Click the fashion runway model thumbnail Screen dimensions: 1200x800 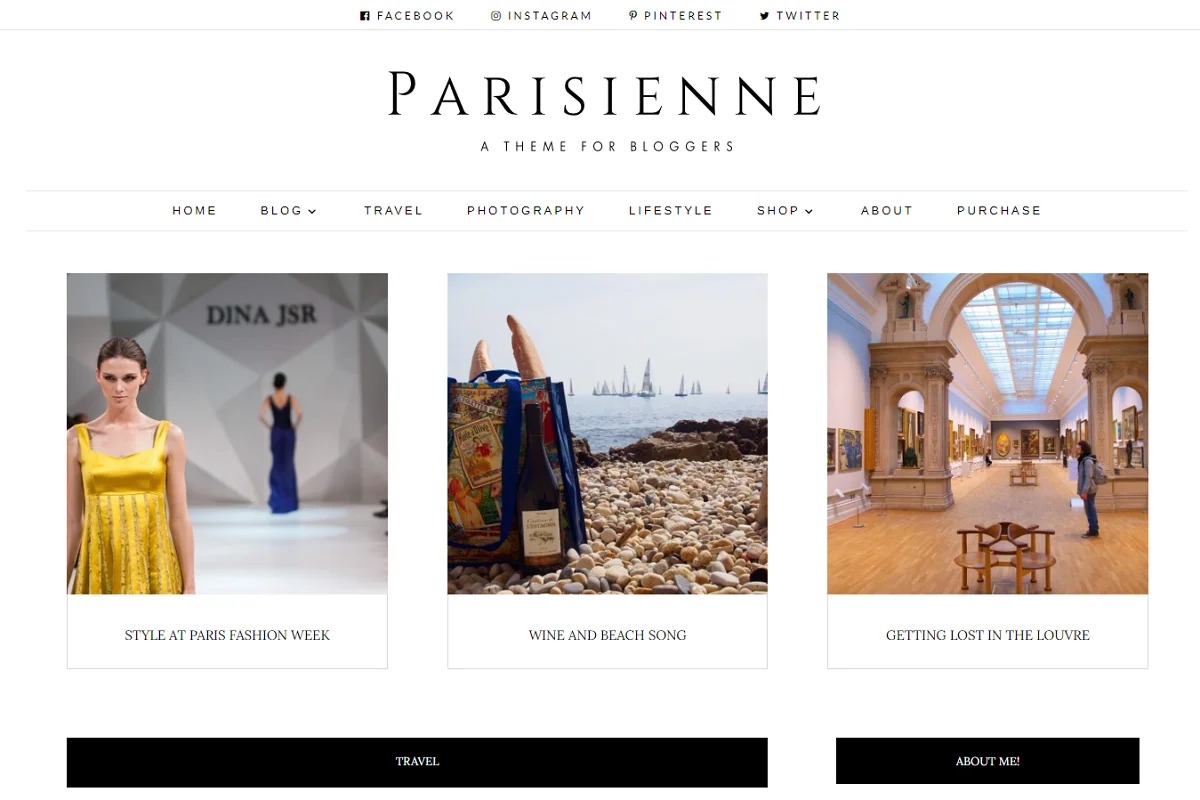[227, 434]
